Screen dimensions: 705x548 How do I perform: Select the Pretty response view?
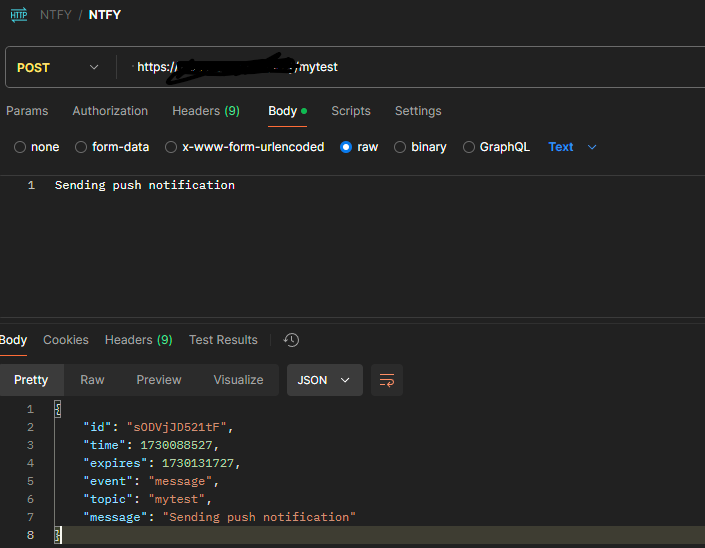[x=31, y=380]
